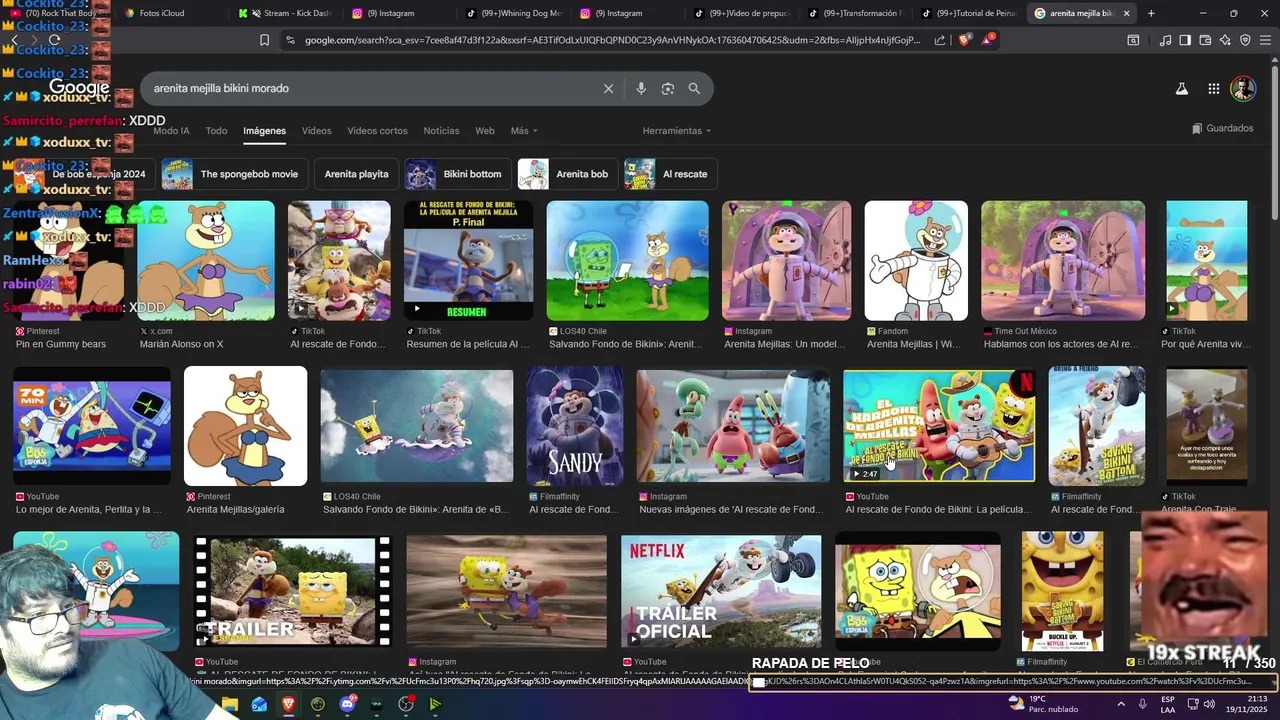This screenshot has width=1280, height=720.
Task: Open File Explorer from taskbar
Action: tap(230, 704)
